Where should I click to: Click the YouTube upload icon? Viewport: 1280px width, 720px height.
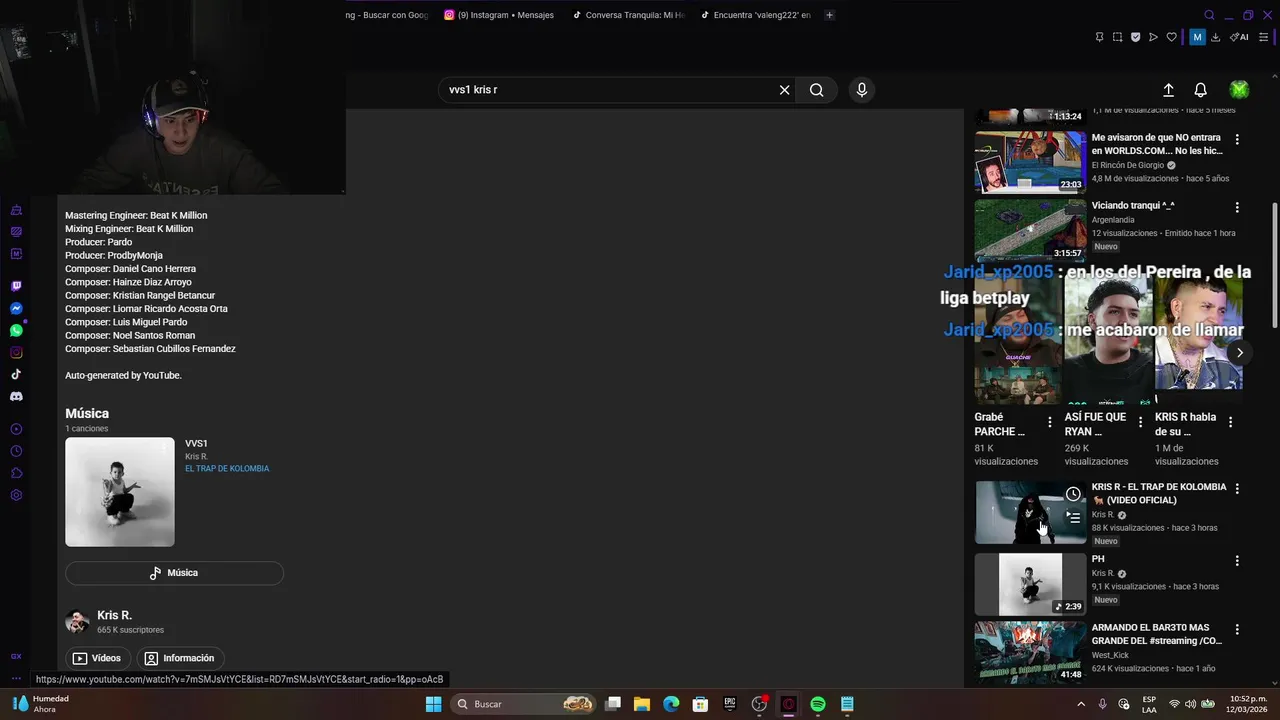point(1168,90)
